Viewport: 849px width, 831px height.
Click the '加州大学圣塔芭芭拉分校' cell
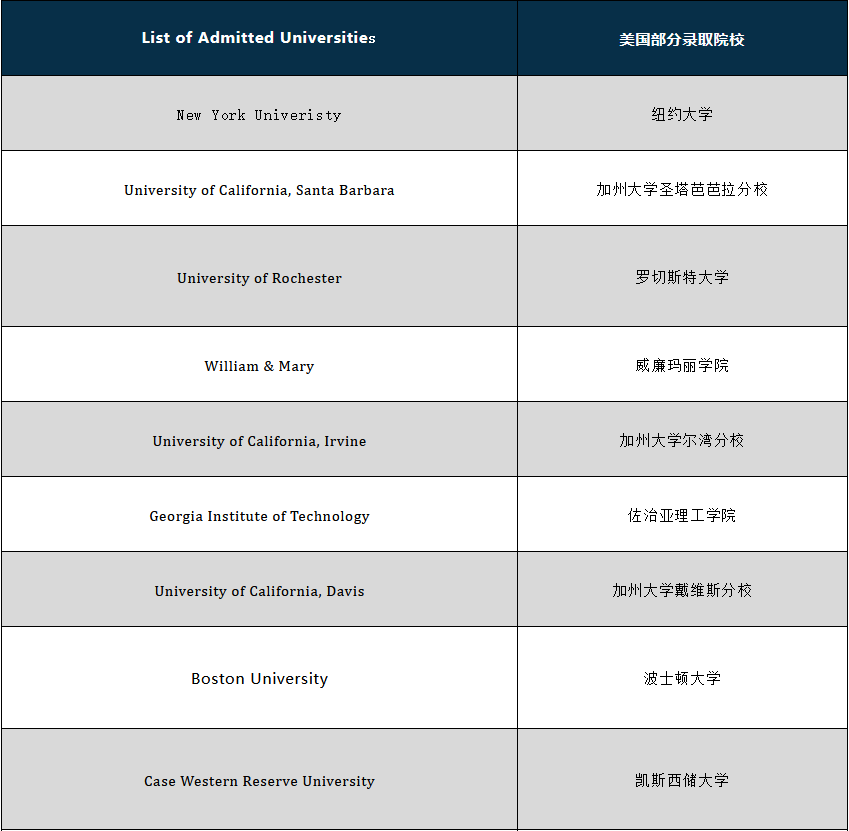click(682, 189)
